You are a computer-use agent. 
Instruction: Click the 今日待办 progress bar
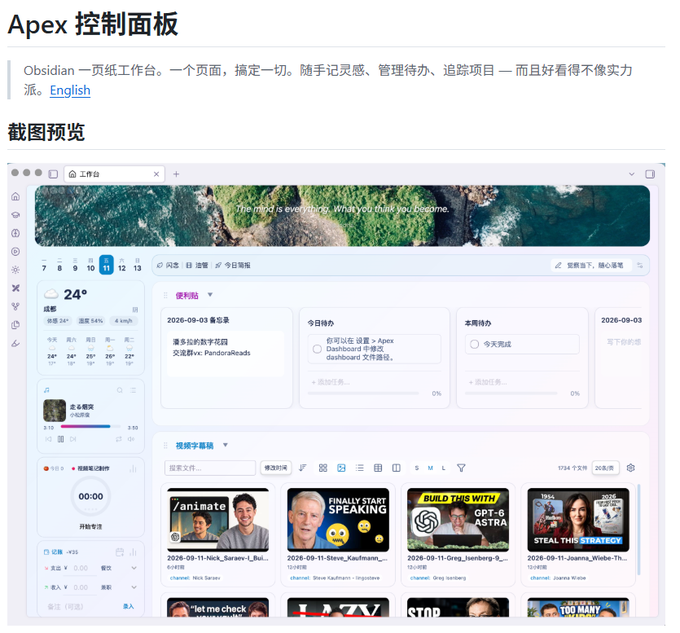click(x=363, y=393)
